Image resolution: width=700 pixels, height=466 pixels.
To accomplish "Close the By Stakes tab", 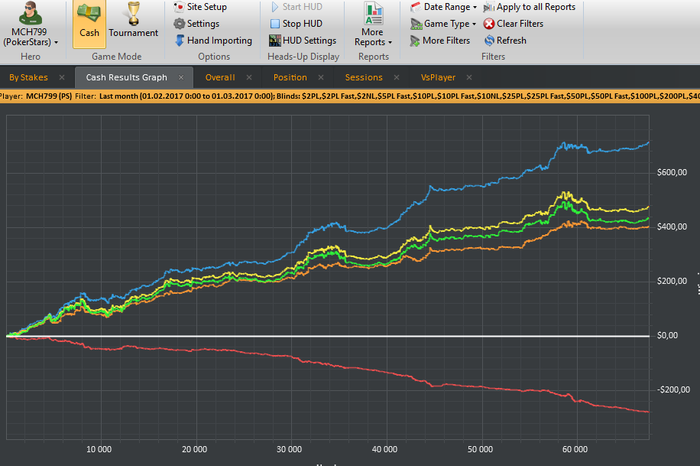I will 62,78.
